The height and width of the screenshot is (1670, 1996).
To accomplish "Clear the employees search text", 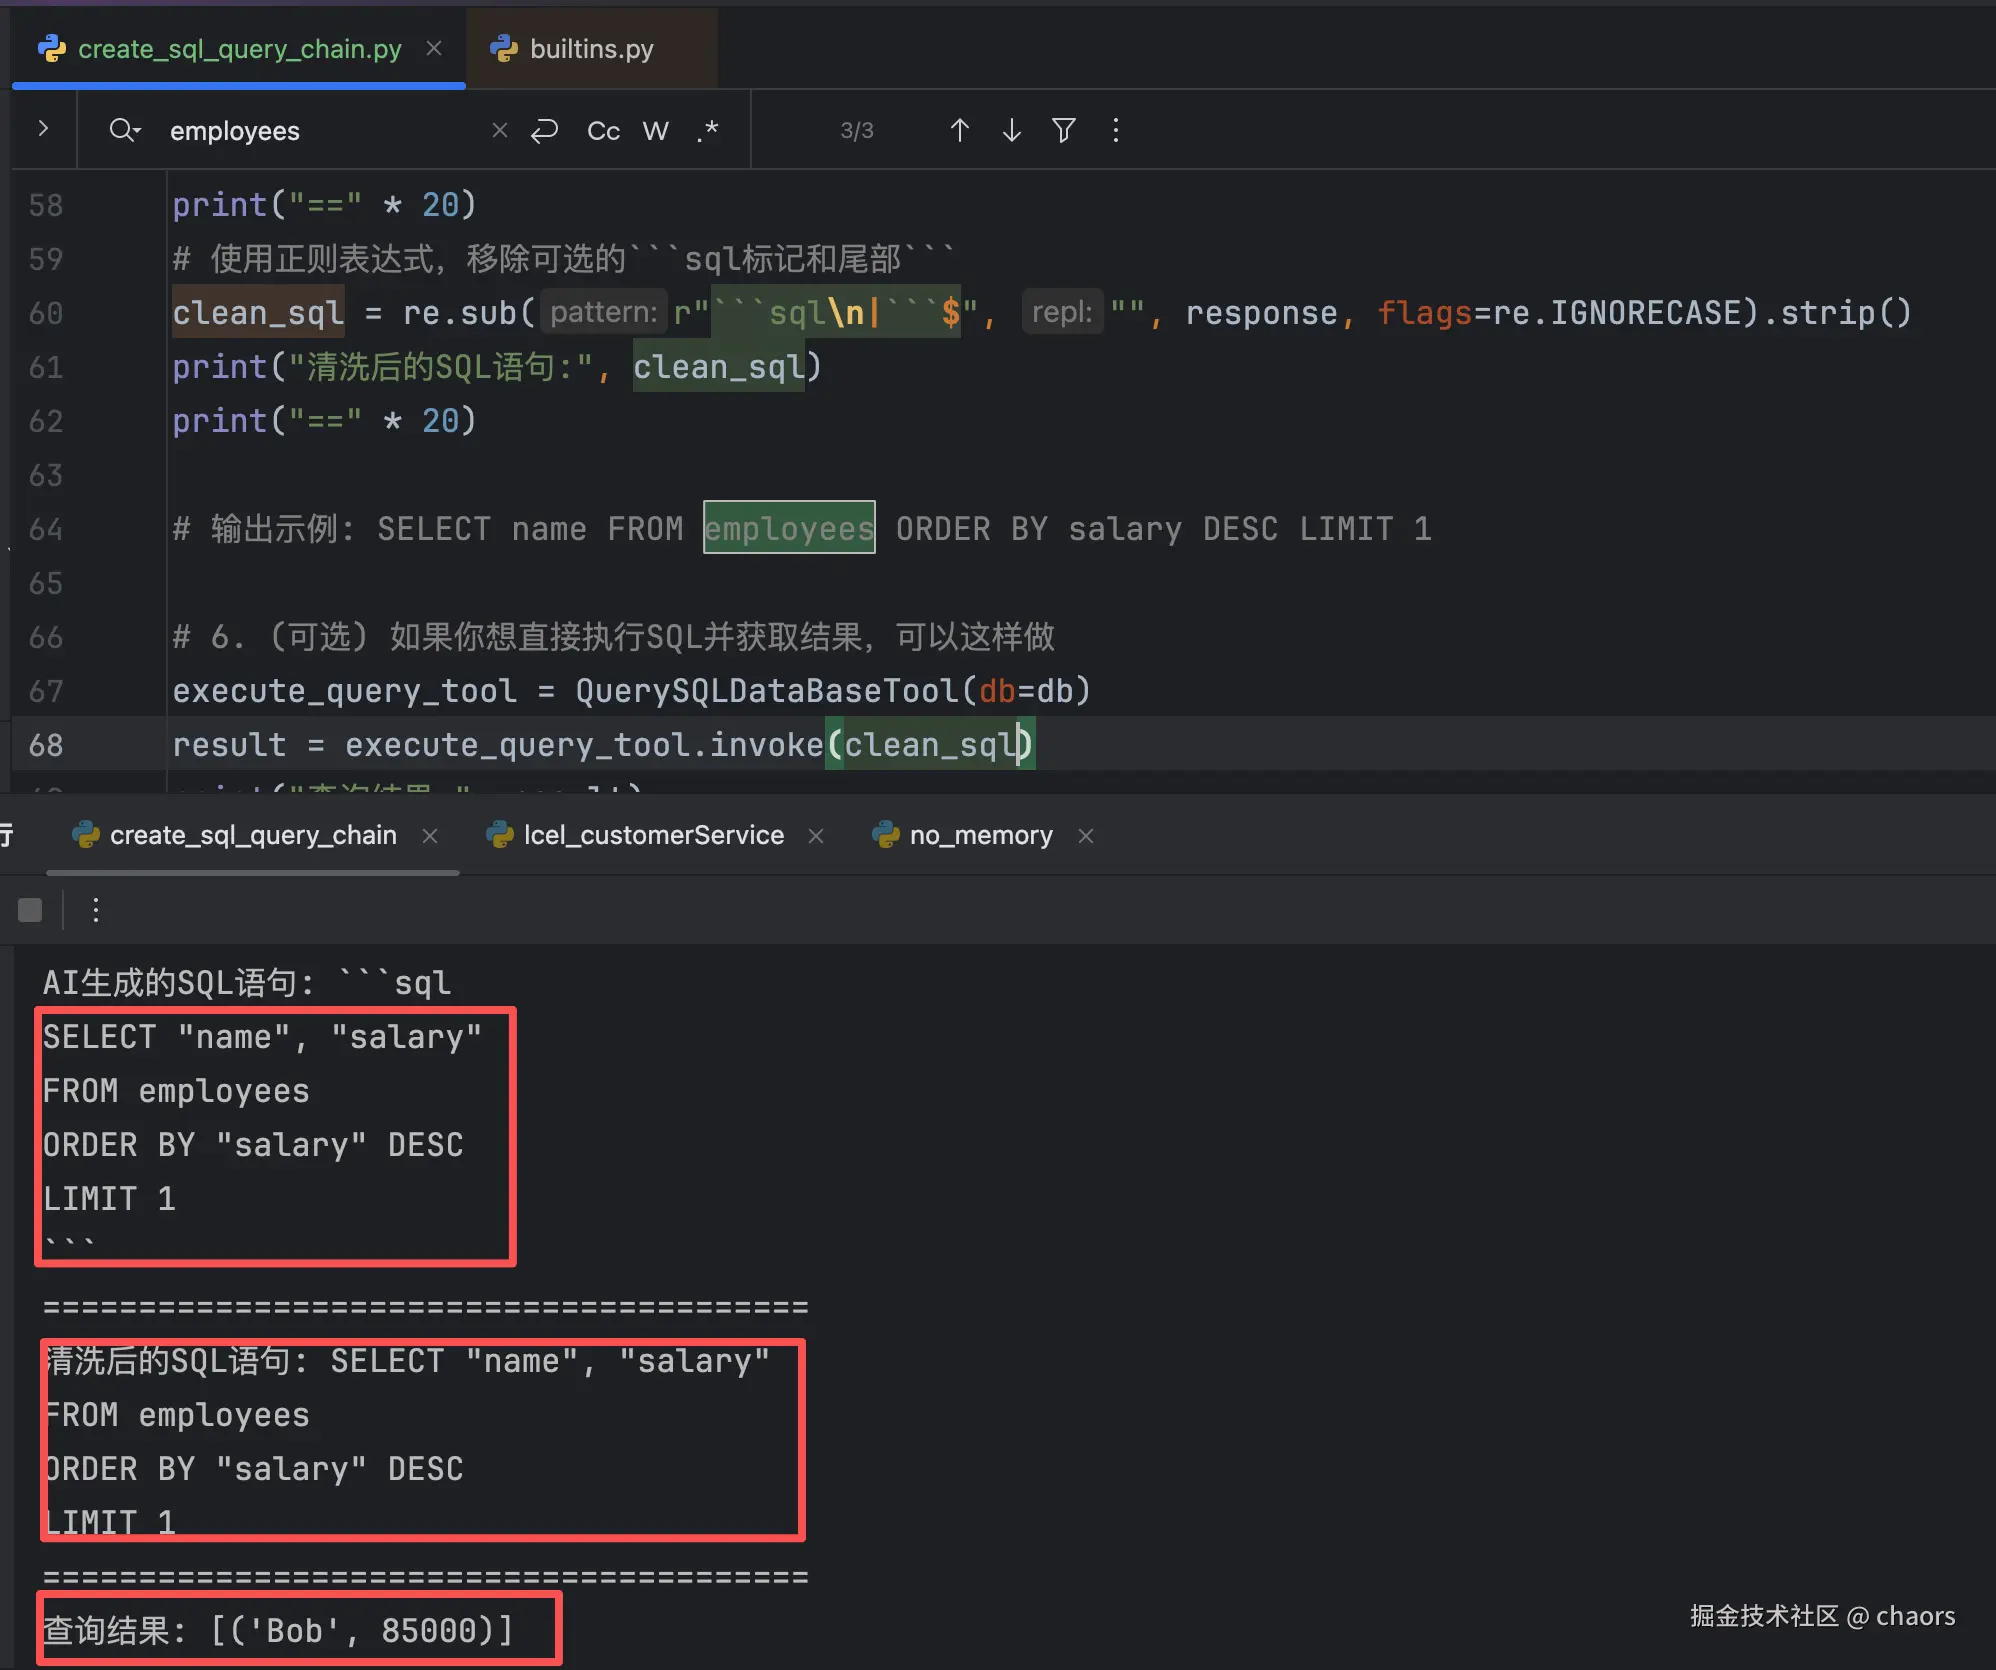I will tap(500, 130).
